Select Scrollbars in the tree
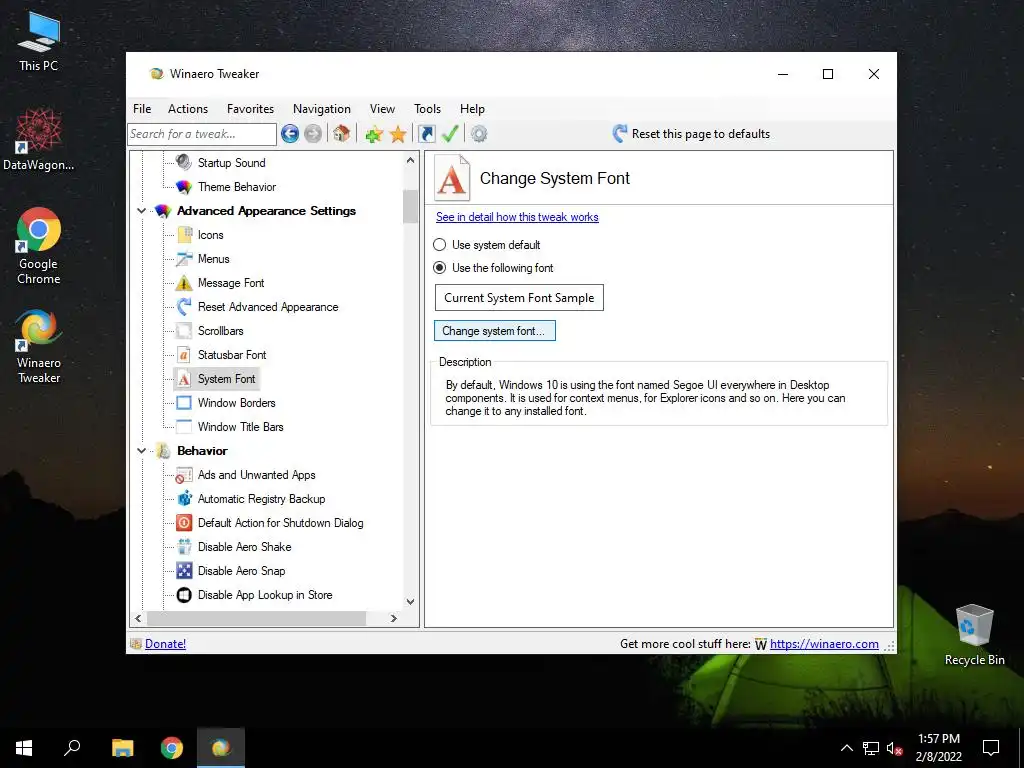The image size is (1024, 768). click(220, 330)
